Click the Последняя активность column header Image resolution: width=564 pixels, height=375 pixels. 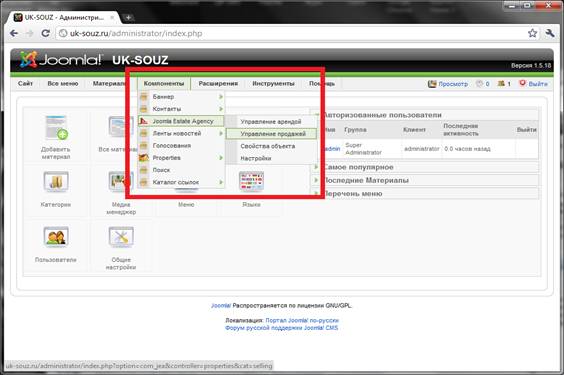(461, 129)
